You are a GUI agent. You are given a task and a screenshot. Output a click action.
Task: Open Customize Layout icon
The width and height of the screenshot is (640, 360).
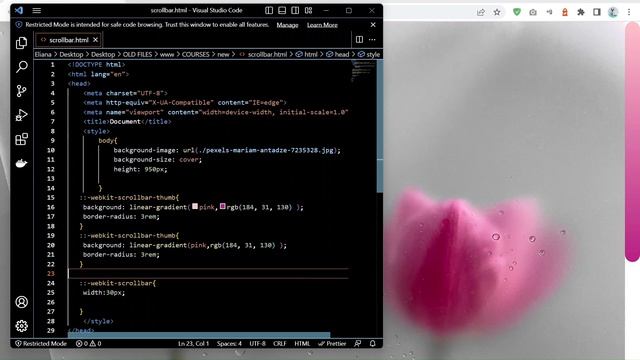309,11
